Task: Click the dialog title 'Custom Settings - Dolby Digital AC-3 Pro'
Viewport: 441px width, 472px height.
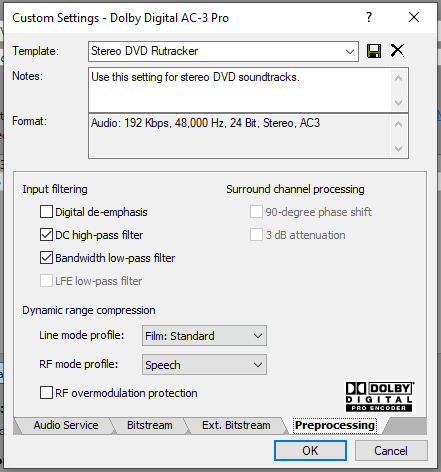Action: [x=121, y=18]
